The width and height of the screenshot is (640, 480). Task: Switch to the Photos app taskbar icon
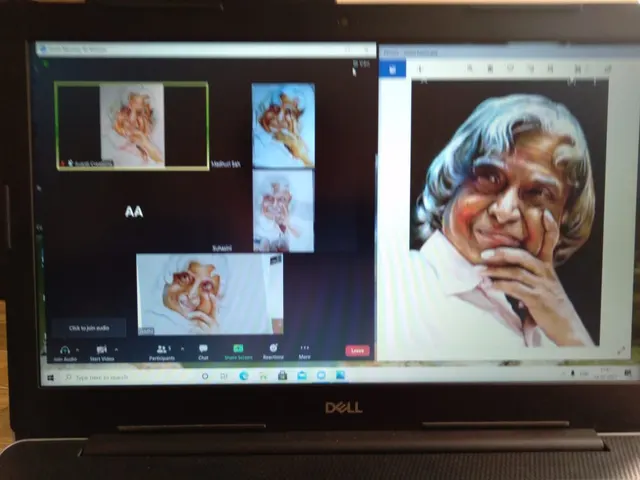click(340, 375)
